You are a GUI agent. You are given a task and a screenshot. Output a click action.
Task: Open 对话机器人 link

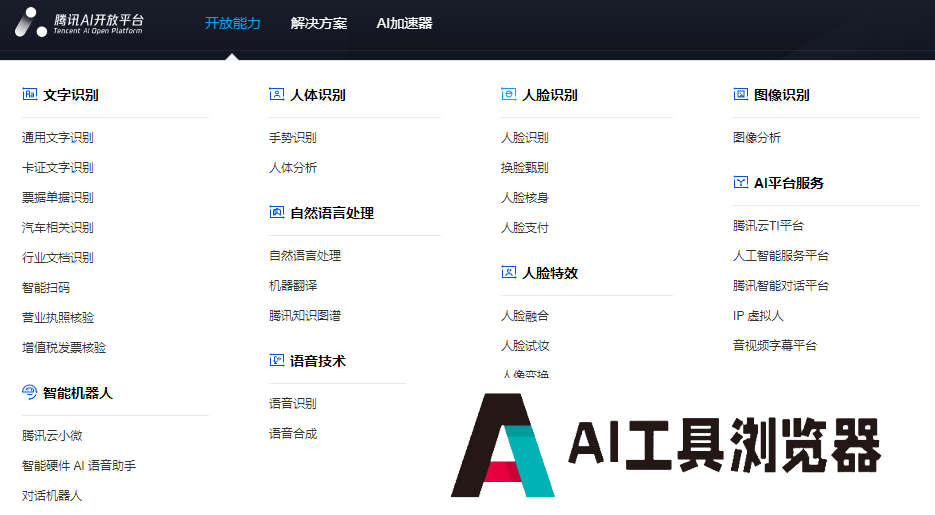tap(52, 495)
